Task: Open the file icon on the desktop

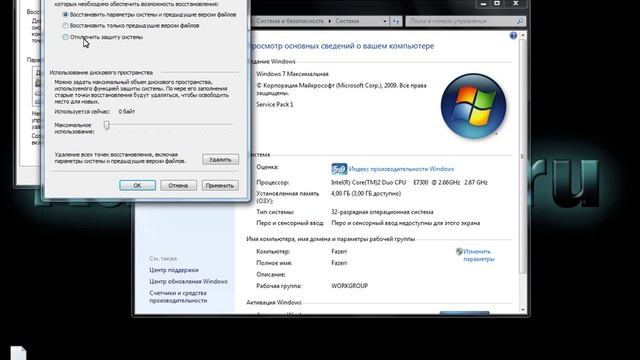Action: (x=18, y=353)
